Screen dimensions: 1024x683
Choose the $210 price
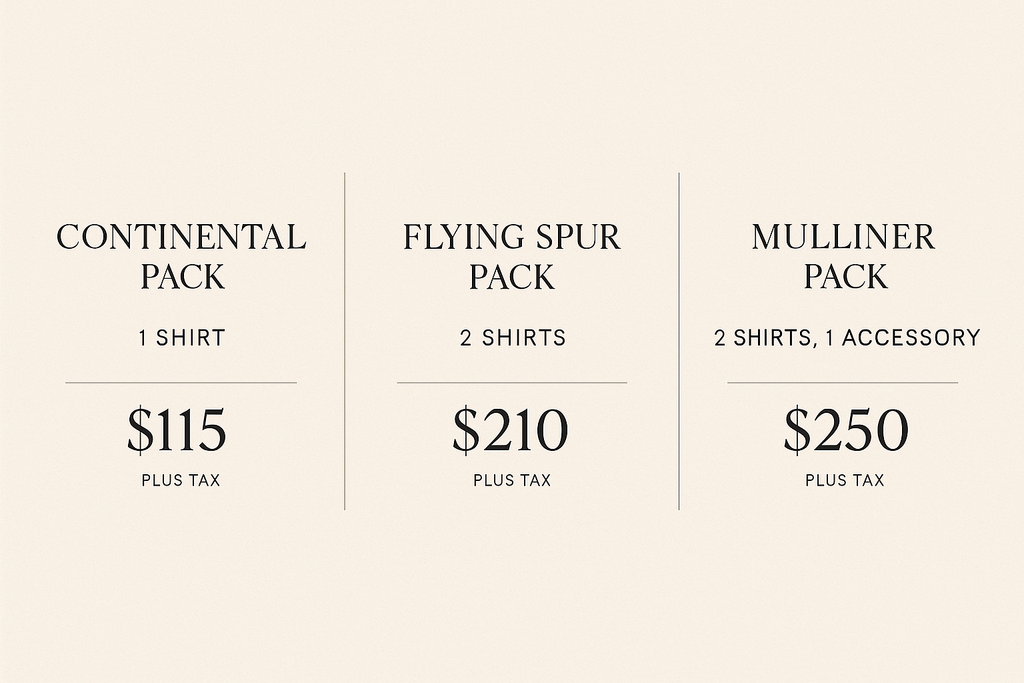[x=510, y=430]
